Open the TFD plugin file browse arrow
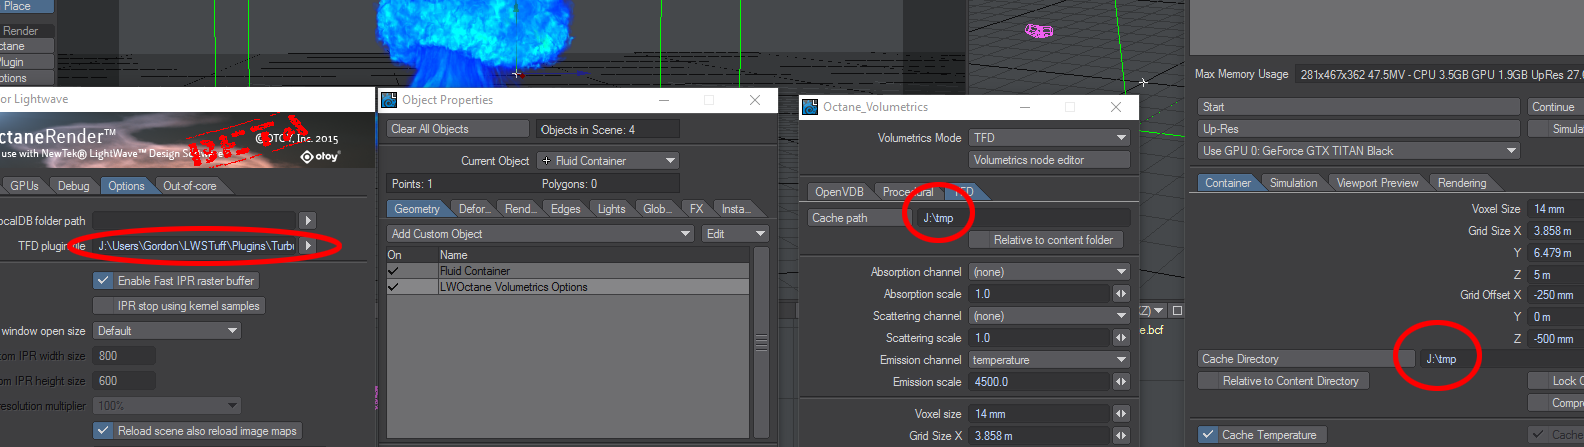Image resolution: width=1584 pixels, height=447 pixels. (x=308, y=245)
